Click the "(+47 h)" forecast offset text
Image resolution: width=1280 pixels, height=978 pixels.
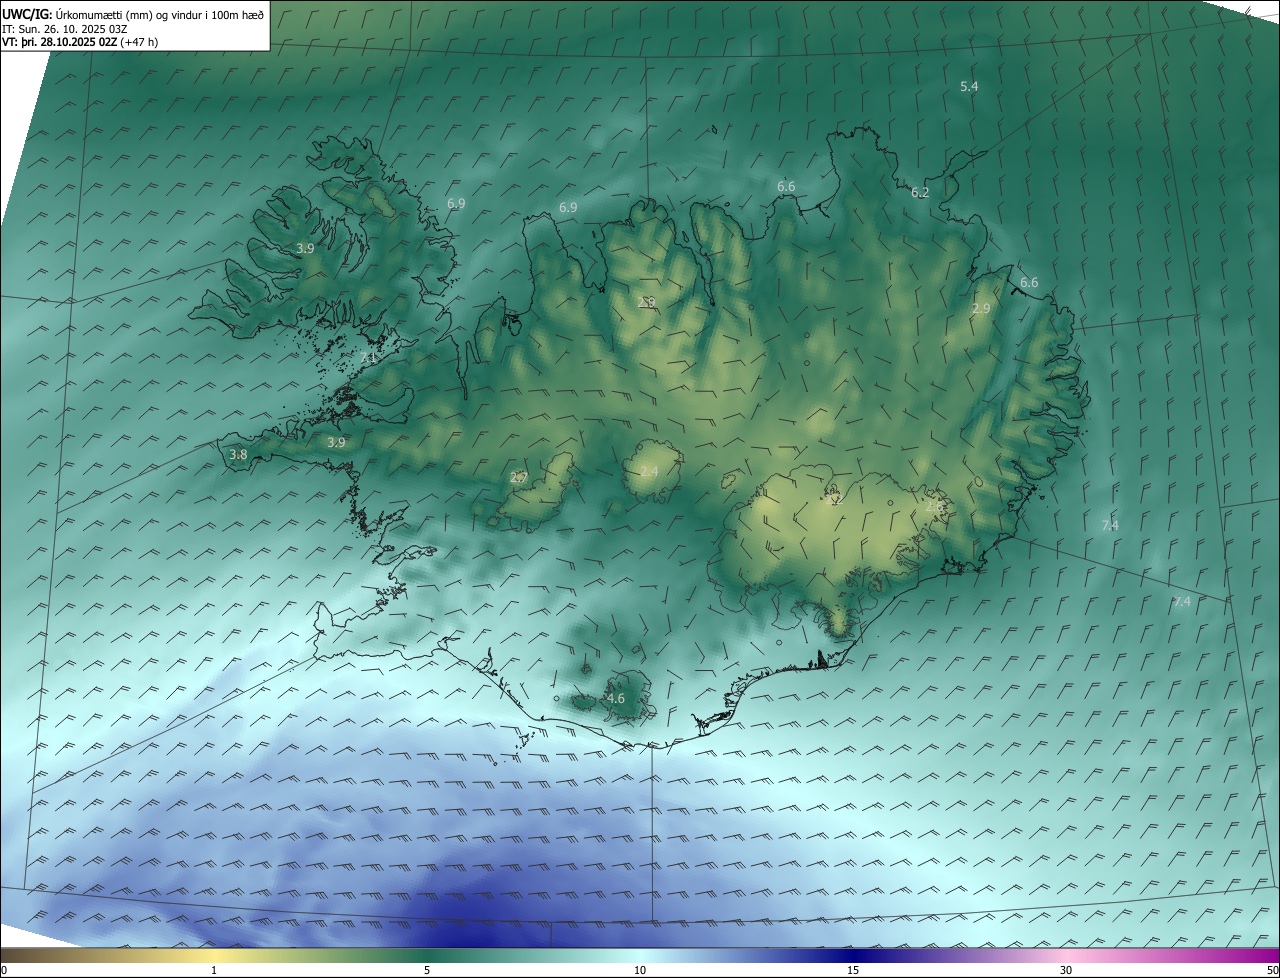139,42
